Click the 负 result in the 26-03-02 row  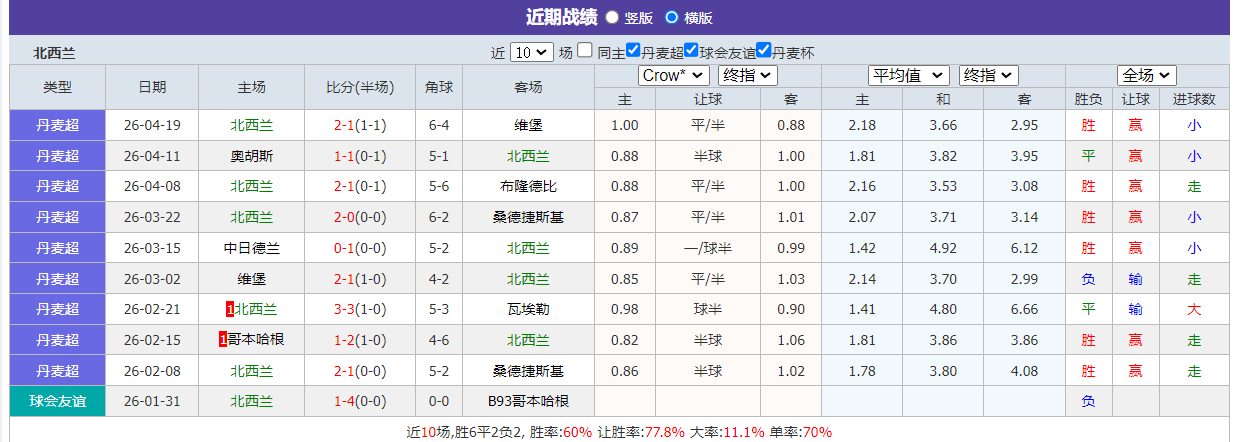click(1089, 279)
